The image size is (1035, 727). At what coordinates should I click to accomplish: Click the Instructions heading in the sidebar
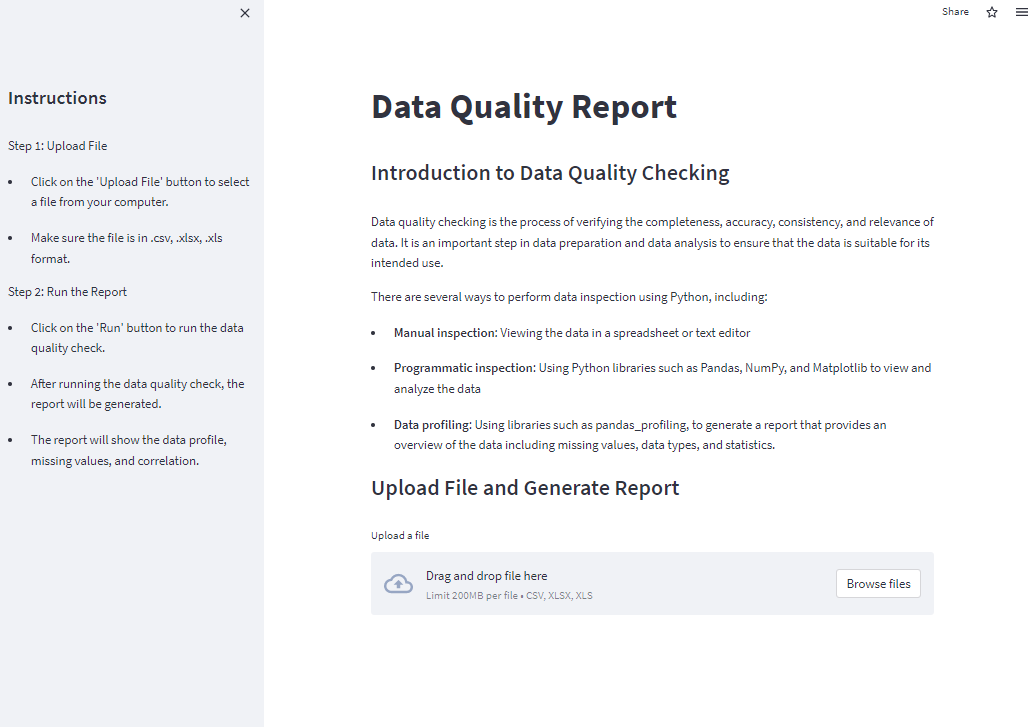(57, 97)
